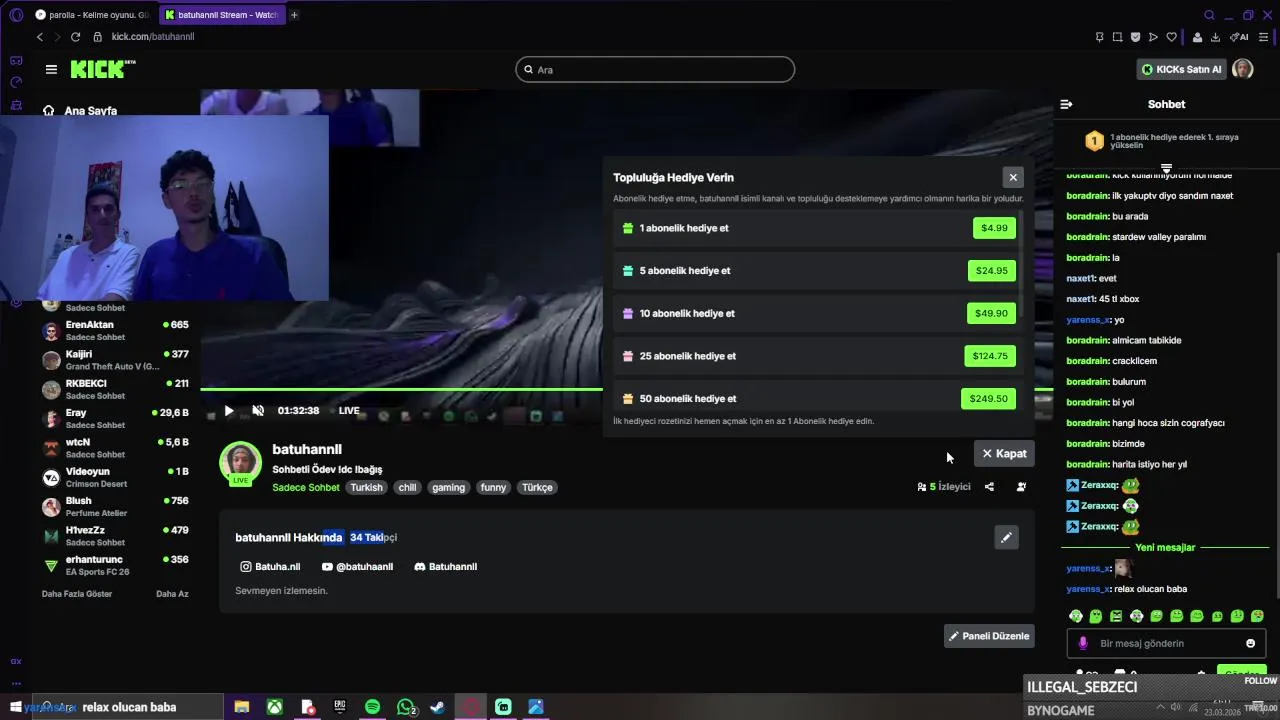Viewport: 1280px width, 720px height.
Task: Open the Sadece Sohbet category link
Action: click(x=306, y=487)
